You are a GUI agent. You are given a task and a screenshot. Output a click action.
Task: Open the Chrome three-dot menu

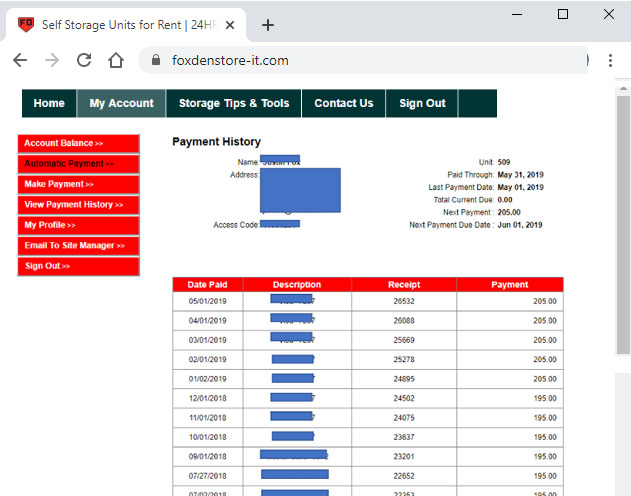[x=610, y=60]
